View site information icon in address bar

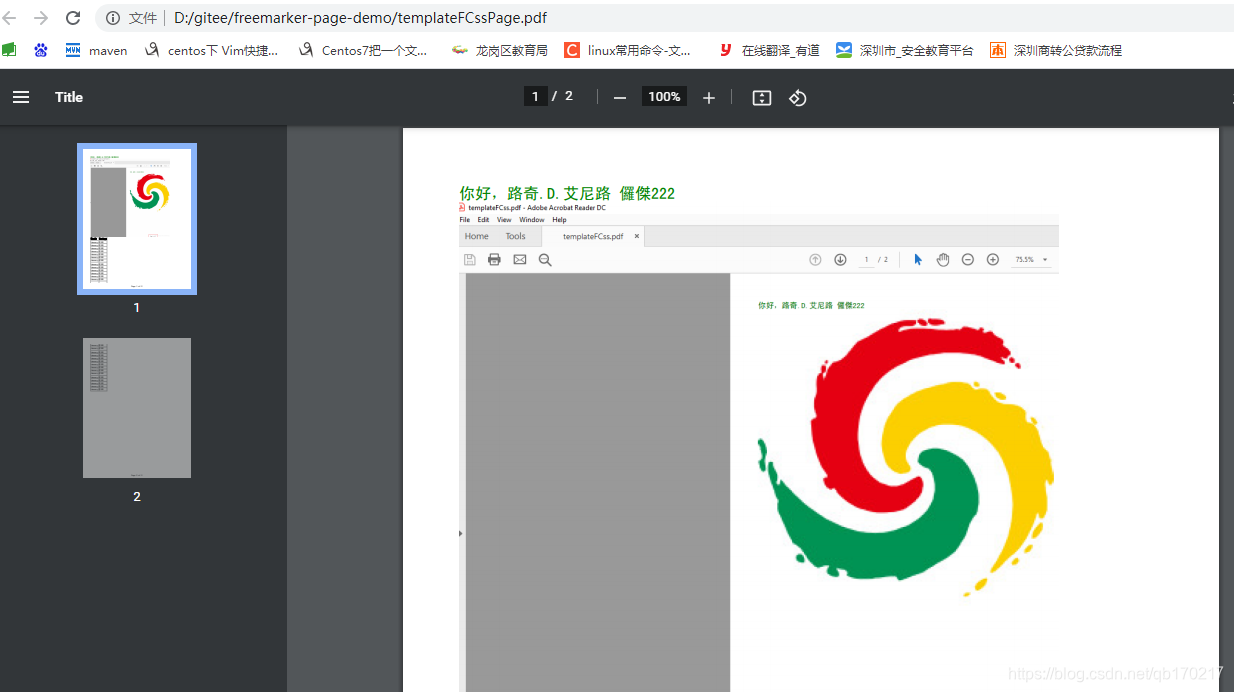[x=113, y=18]
